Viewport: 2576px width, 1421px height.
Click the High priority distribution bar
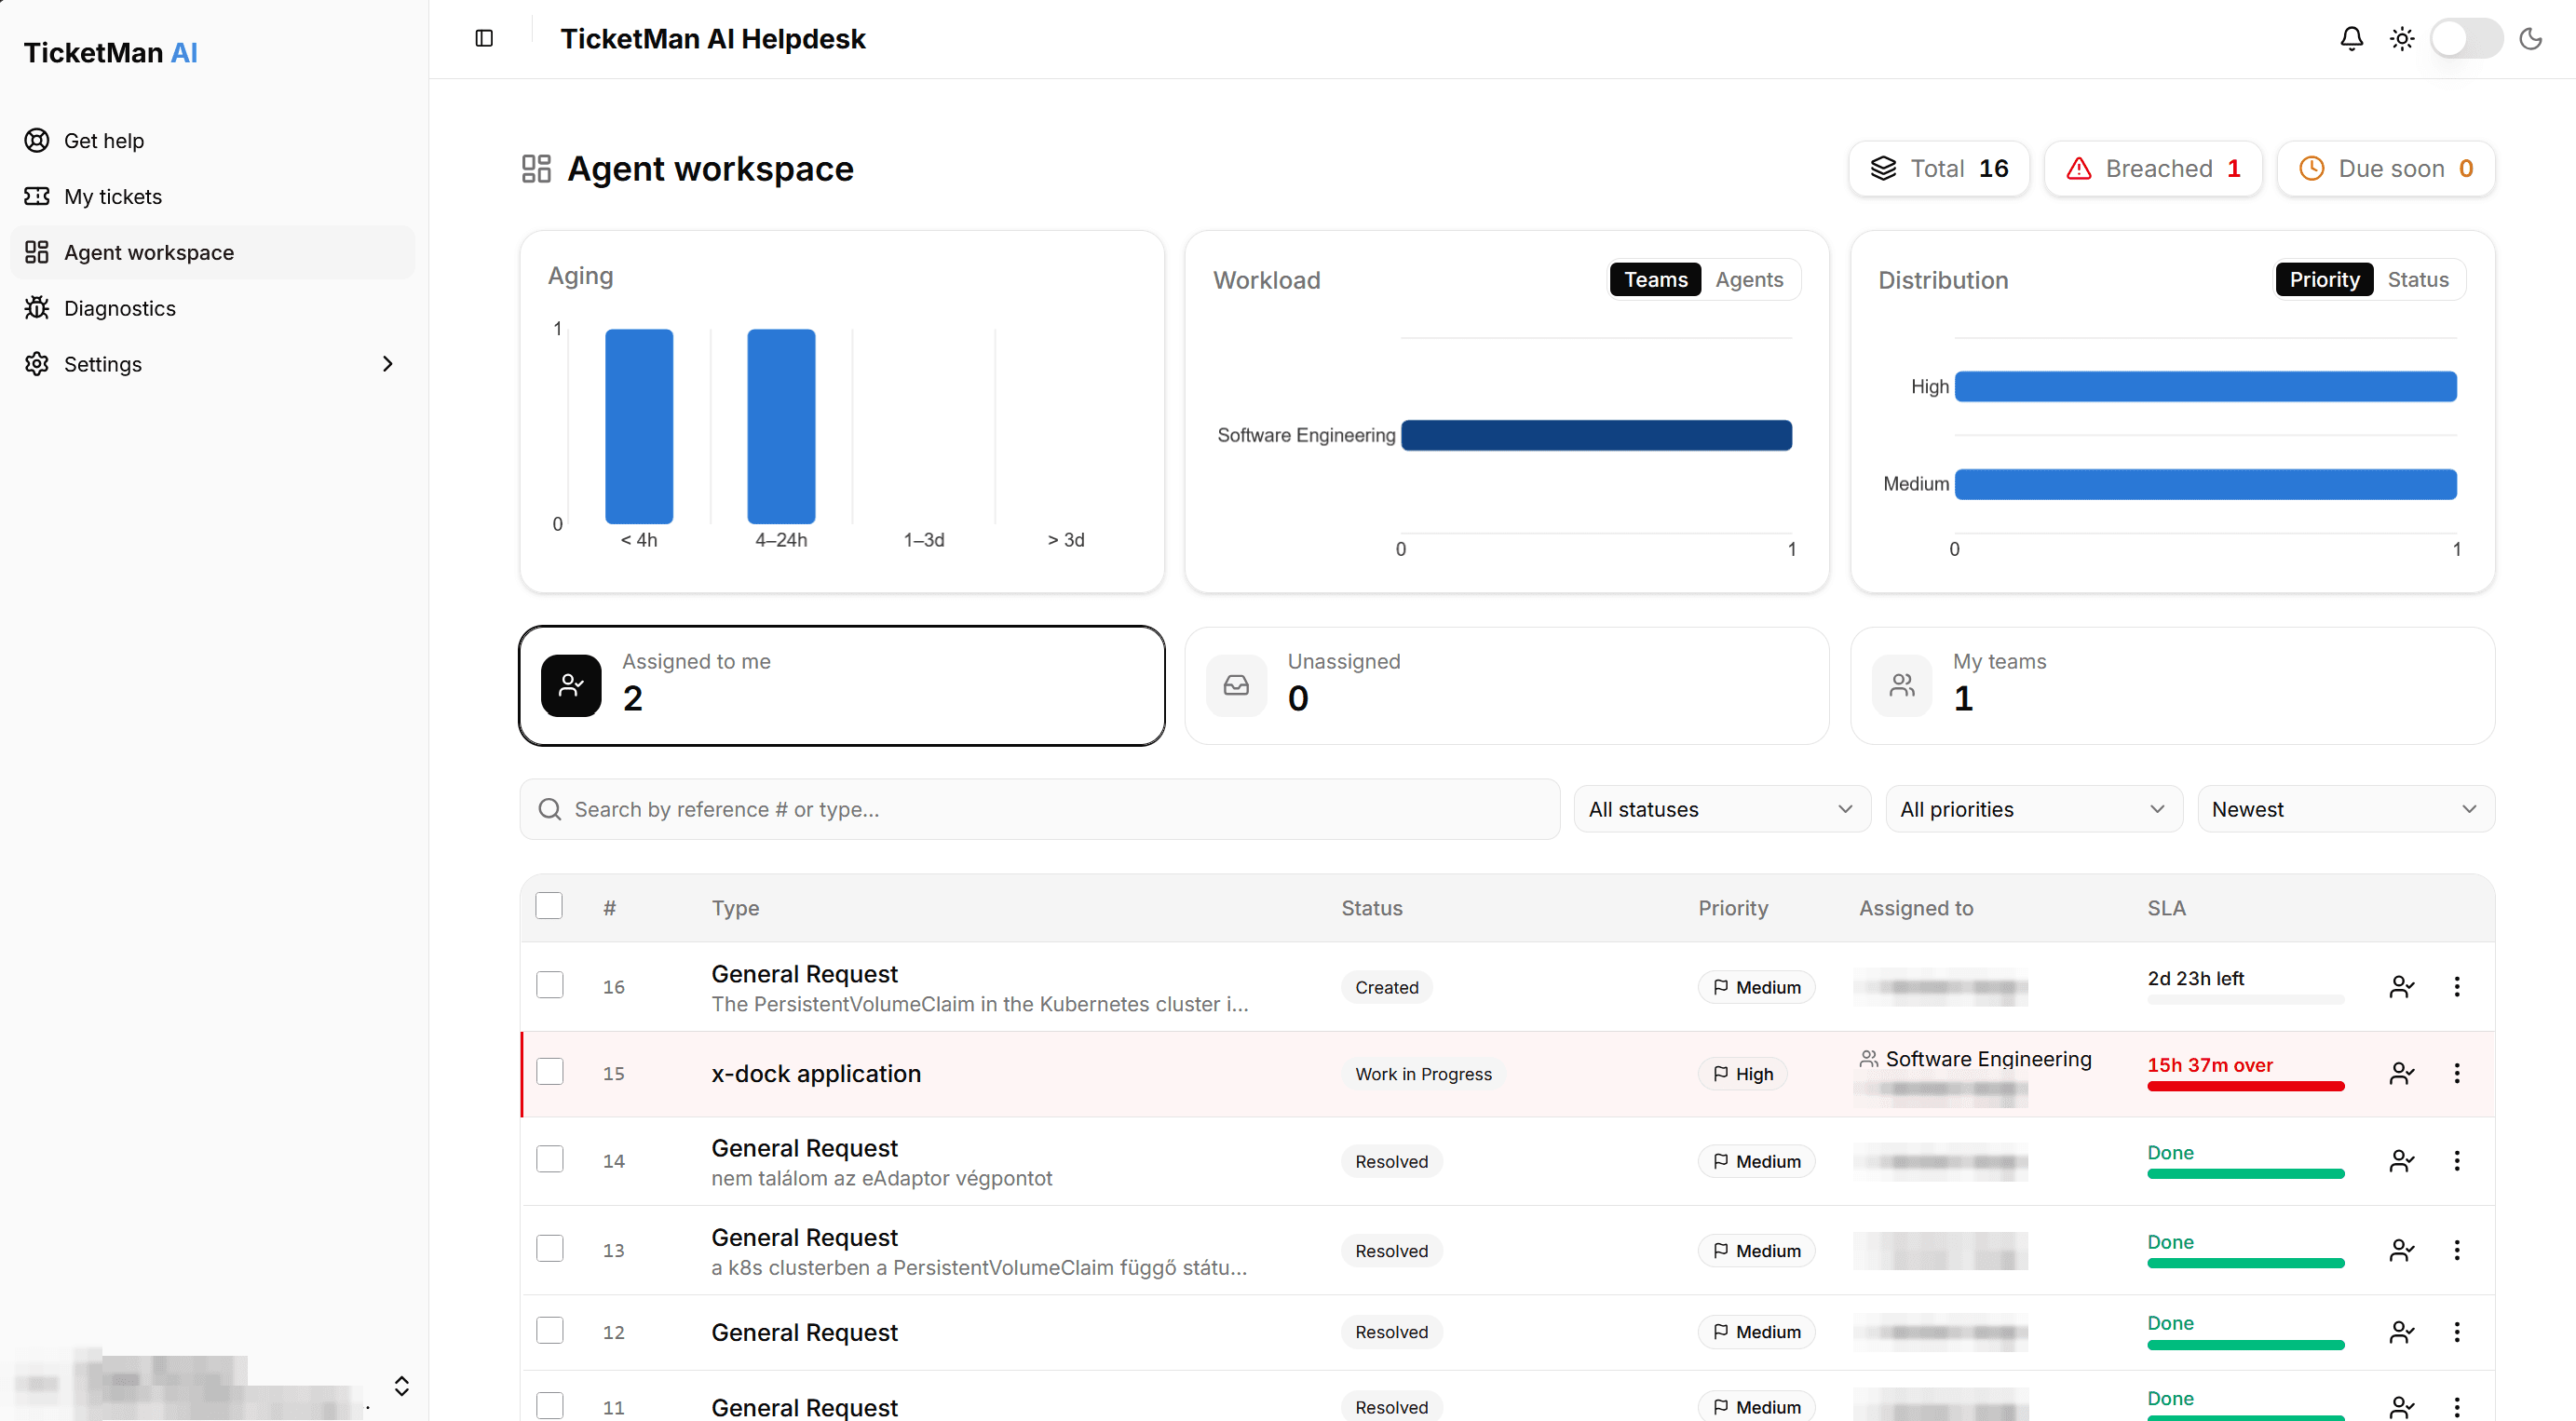2205,386
